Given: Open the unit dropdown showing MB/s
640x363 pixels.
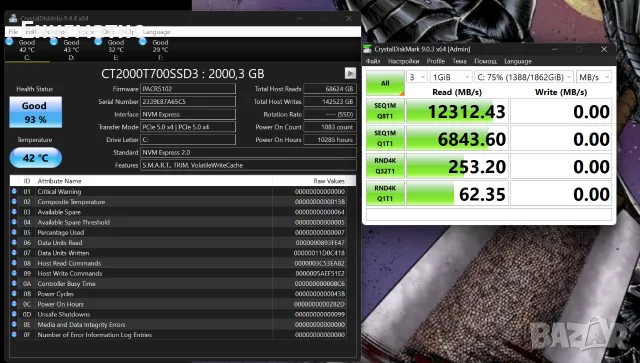Looking at the screenshot, I should pos(593,77).
